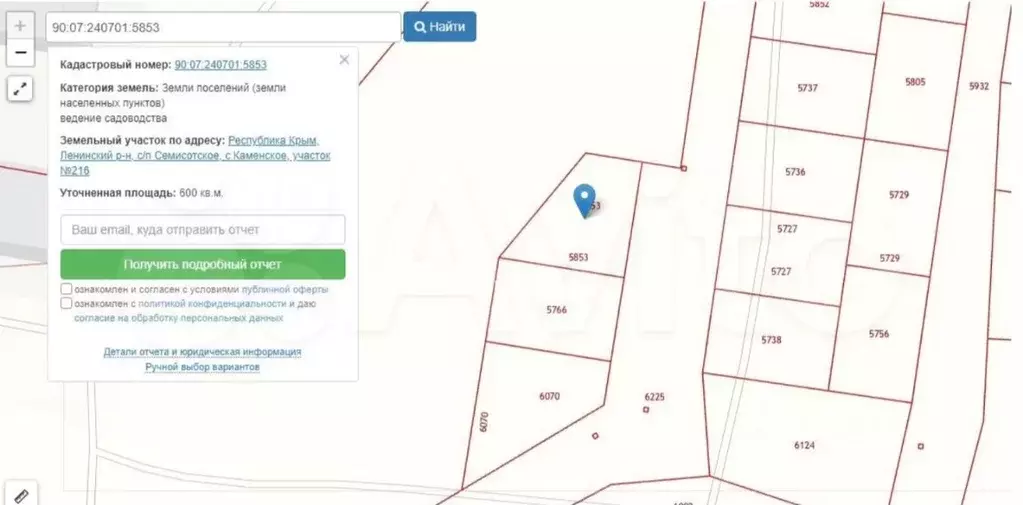Click Получить подробный отчет green button
Screen dimensions: 1023x505
coord(203,265)
